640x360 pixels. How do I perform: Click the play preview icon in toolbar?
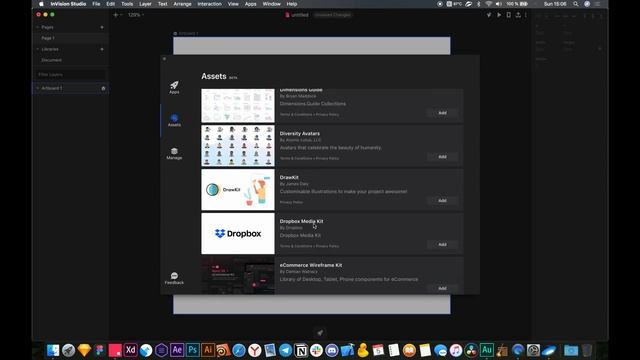point(499,15)
